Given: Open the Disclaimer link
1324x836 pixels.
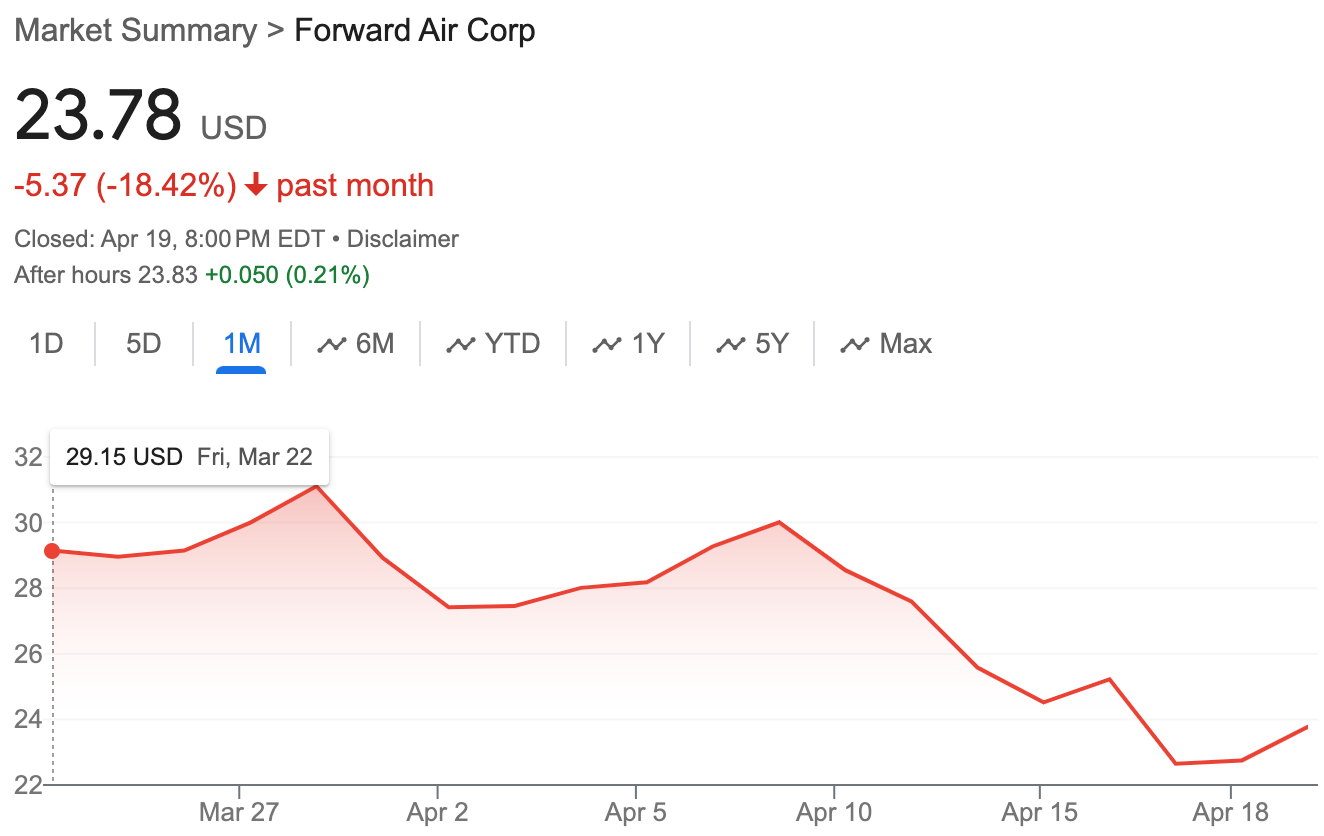Looking at the screenshot, I should (402, 240).
